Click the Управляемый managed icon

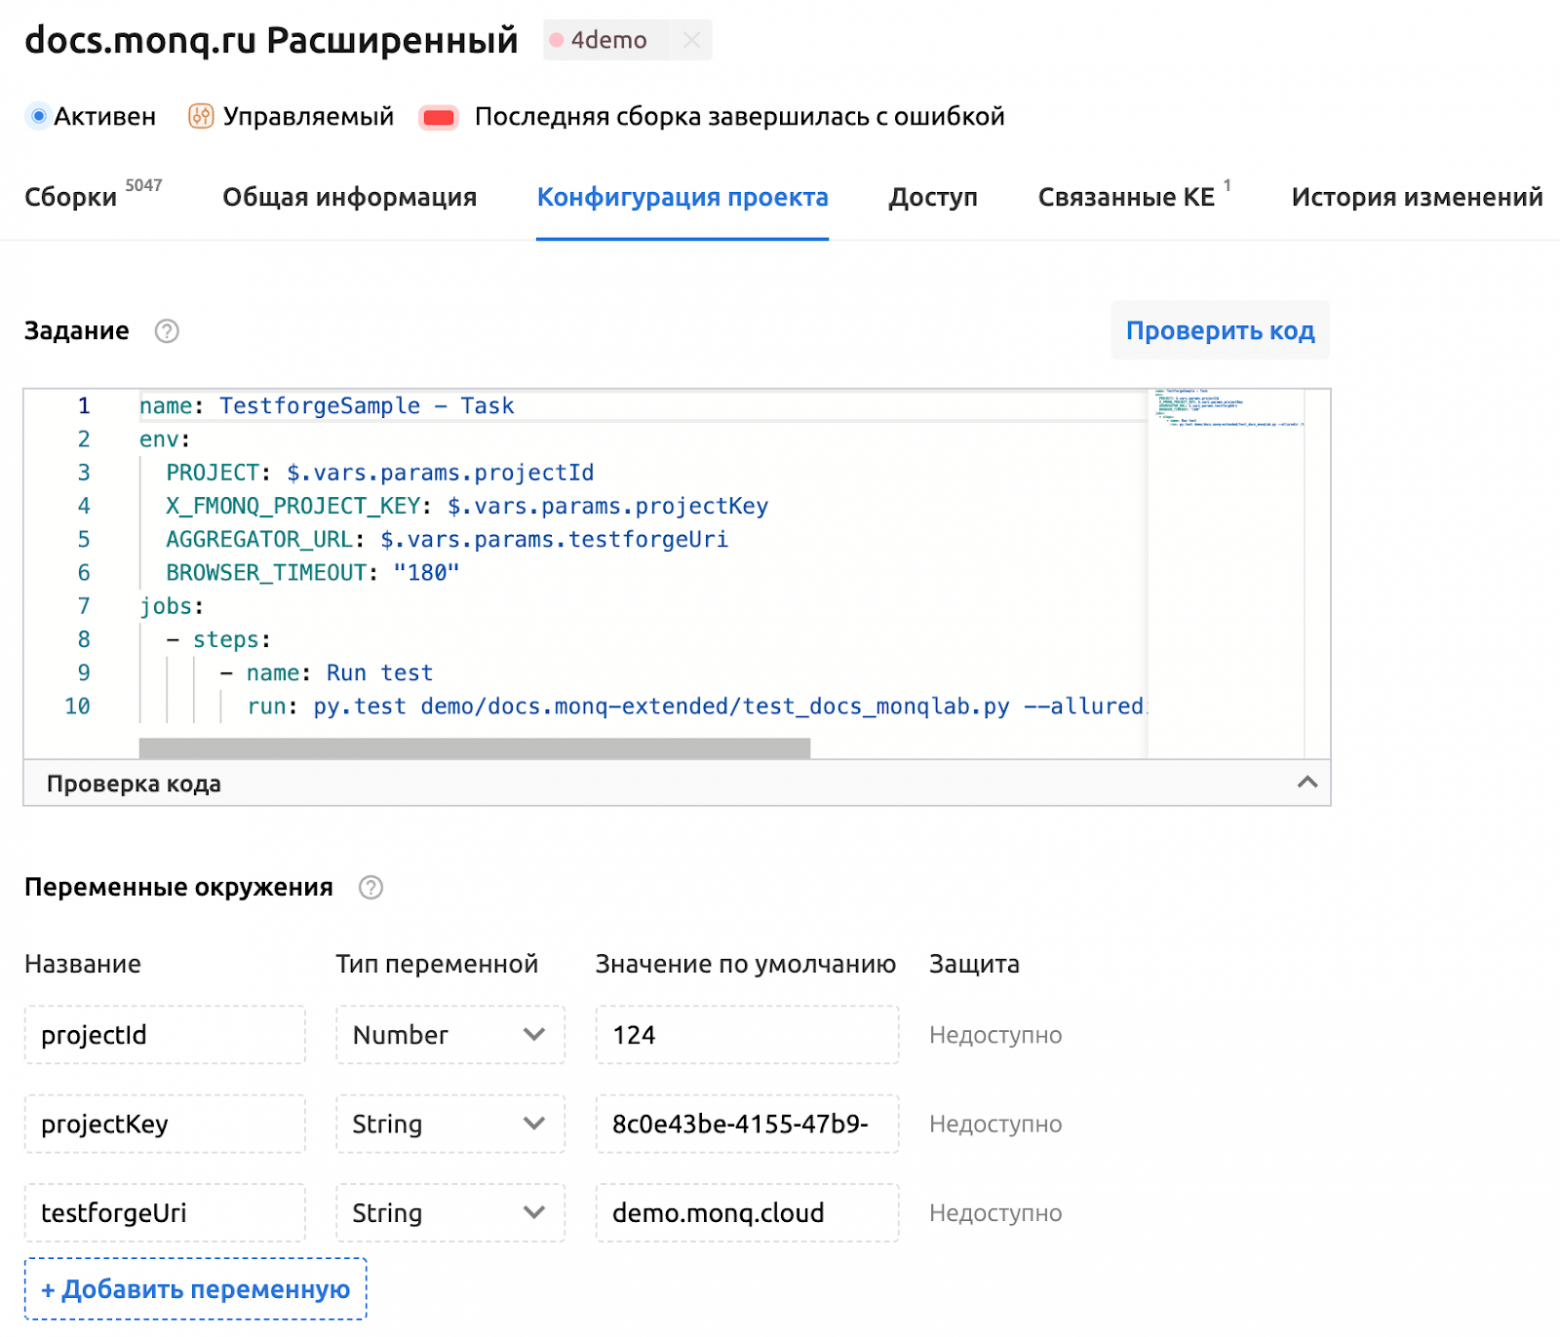(201, 117)
